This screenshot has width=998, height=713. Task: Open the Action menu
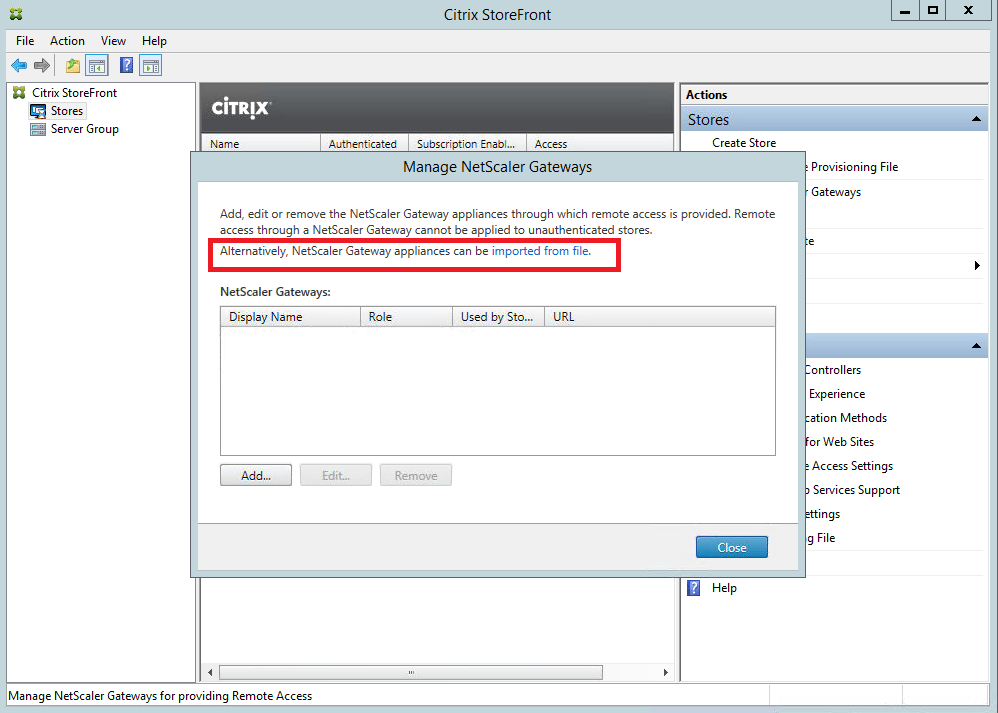click(x=67, y=41)
